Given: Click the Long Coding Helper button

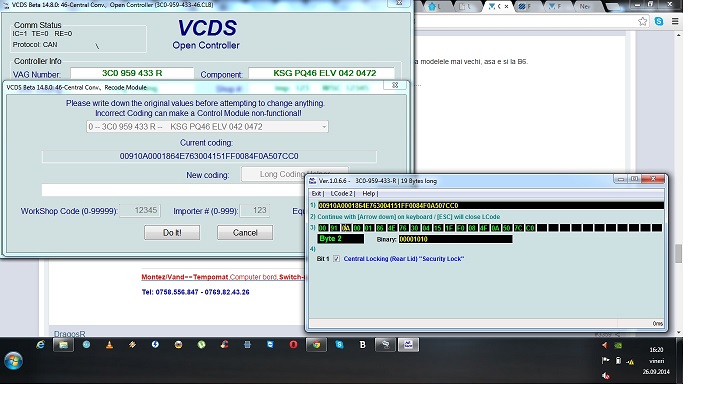Looking at the screenshot, I should [295, 174].
